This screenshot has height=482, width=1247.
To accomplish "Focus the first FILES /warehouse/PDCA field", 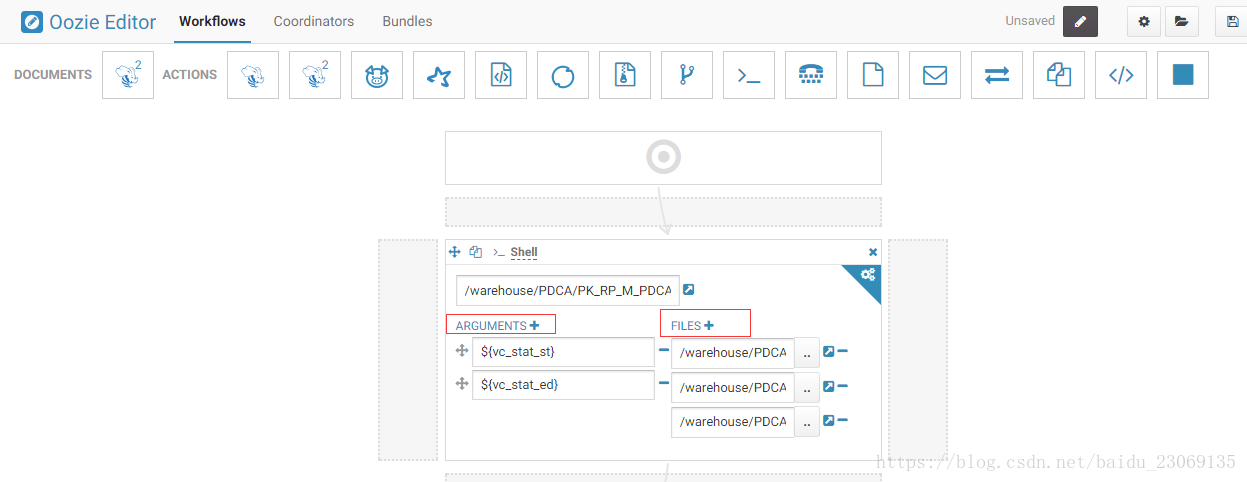I will coord(733,353).
